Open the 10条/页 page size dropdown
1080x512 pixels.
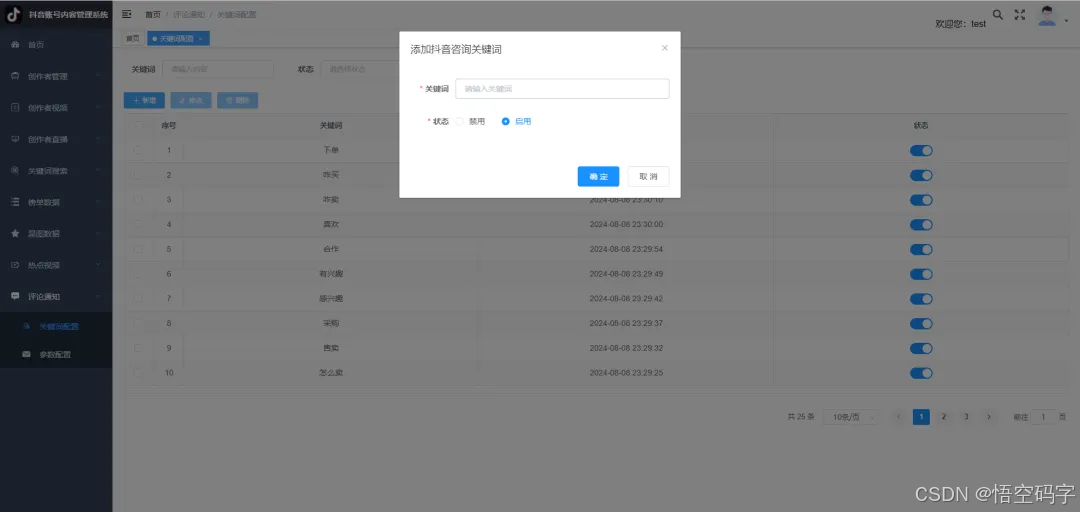tap(851, 417)
